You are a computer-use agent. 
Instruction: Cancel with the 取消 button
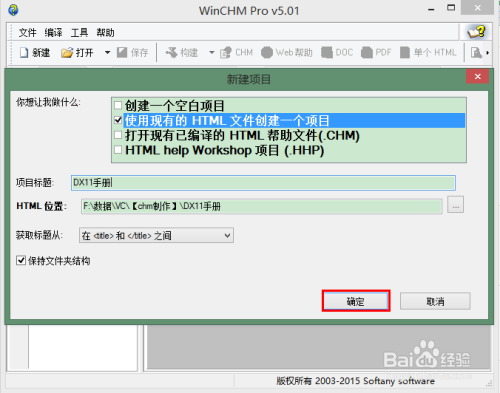tap(435, 301)
